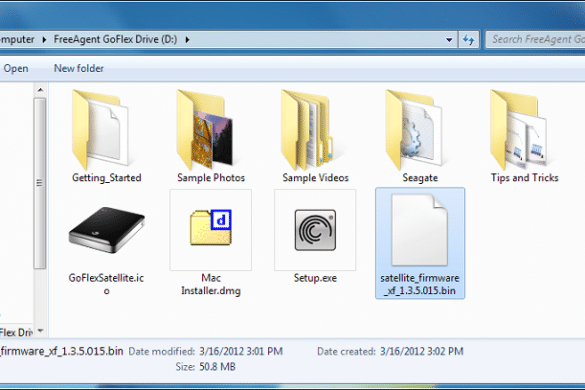This screenshot has height=390, width=585.
Task: Click Date created value 3/16/2012 3:02 PM
Action: tap(422, 352)
